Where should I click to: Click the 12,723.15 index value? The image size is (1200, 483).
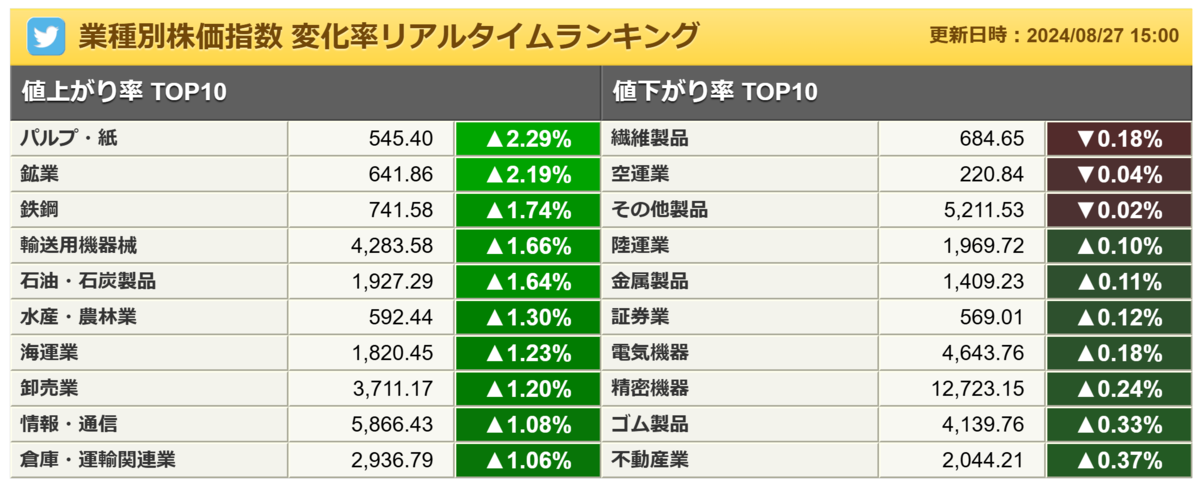coord(976,388)
